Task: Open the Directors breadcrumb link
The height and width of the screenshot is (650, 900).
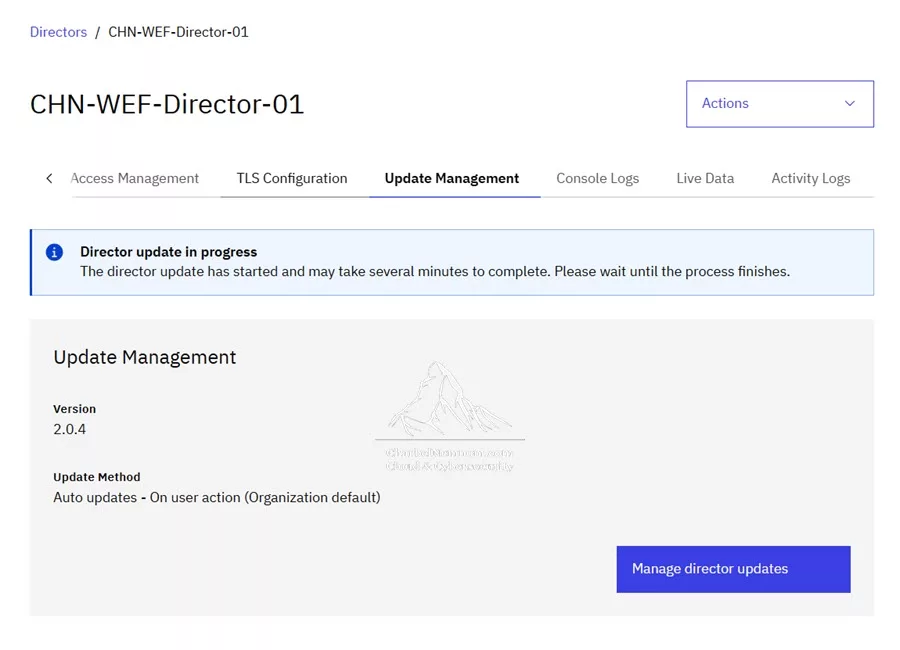Action: 59,32
